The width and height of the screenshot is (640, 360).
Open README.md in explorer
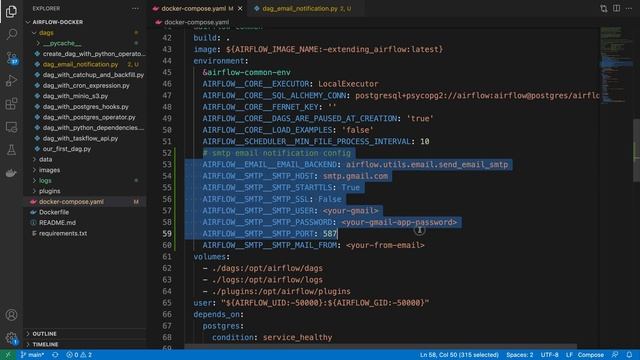point(57,223)
